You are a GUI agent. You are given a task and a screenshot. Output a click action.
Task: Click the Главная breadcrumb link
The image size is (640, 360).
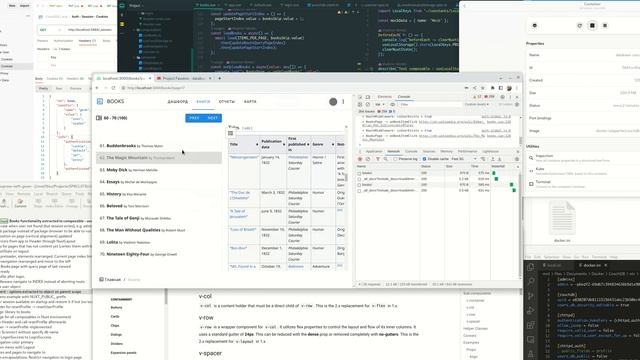coord(113,280)
